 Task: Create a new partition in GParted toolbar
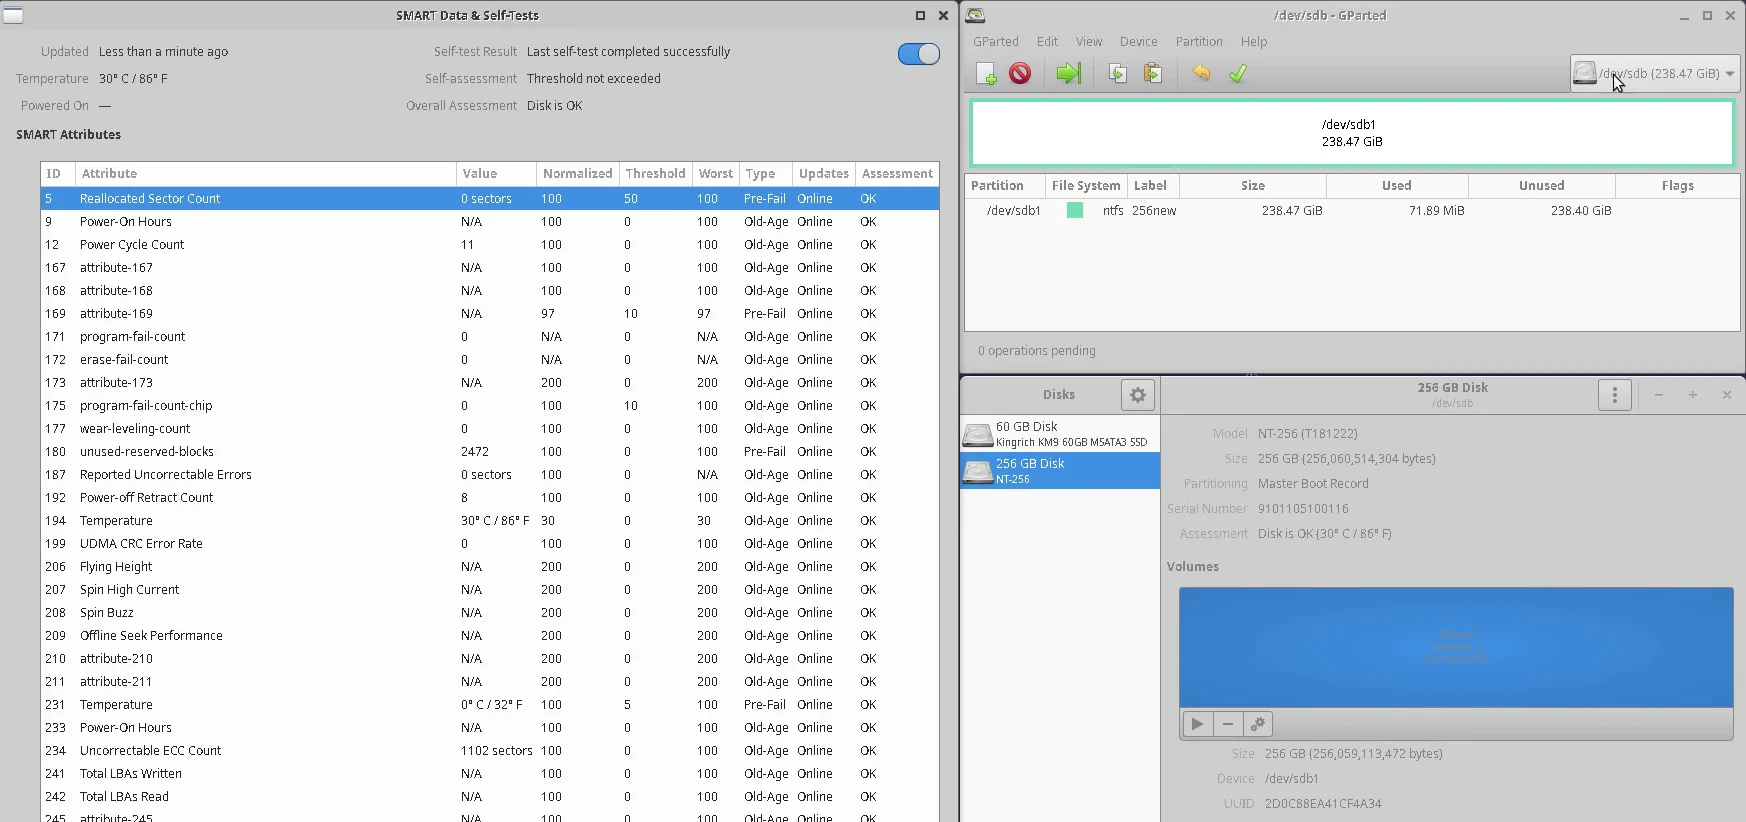click(986, 74)
